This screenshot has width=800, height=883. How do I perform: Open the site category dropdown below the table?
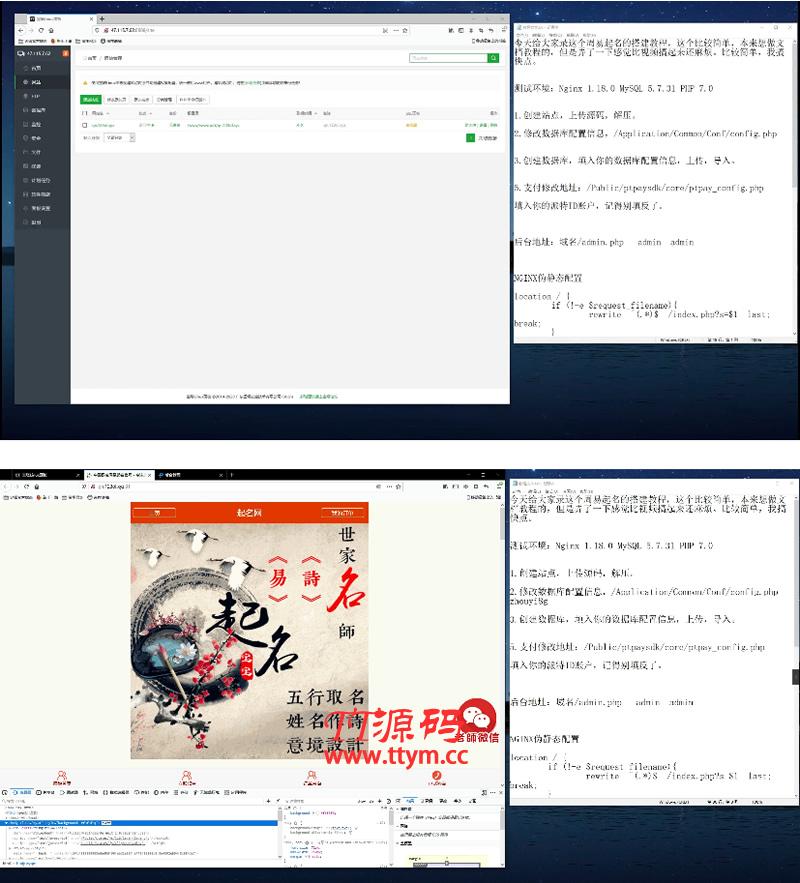120,138
